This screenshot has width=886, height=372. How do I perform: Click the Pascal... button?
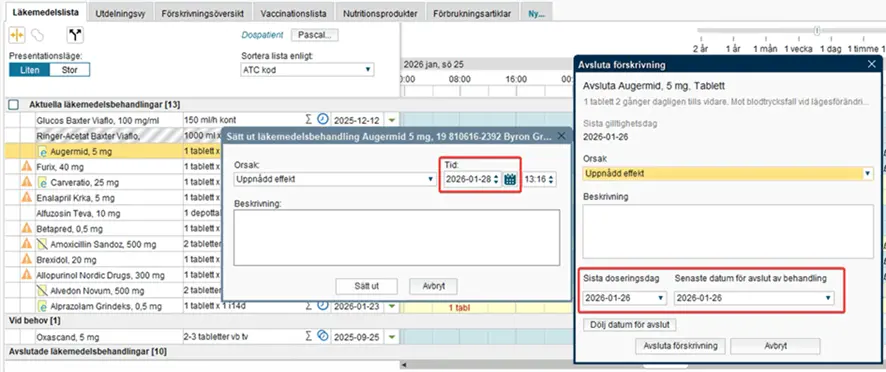tap(314, 35)
